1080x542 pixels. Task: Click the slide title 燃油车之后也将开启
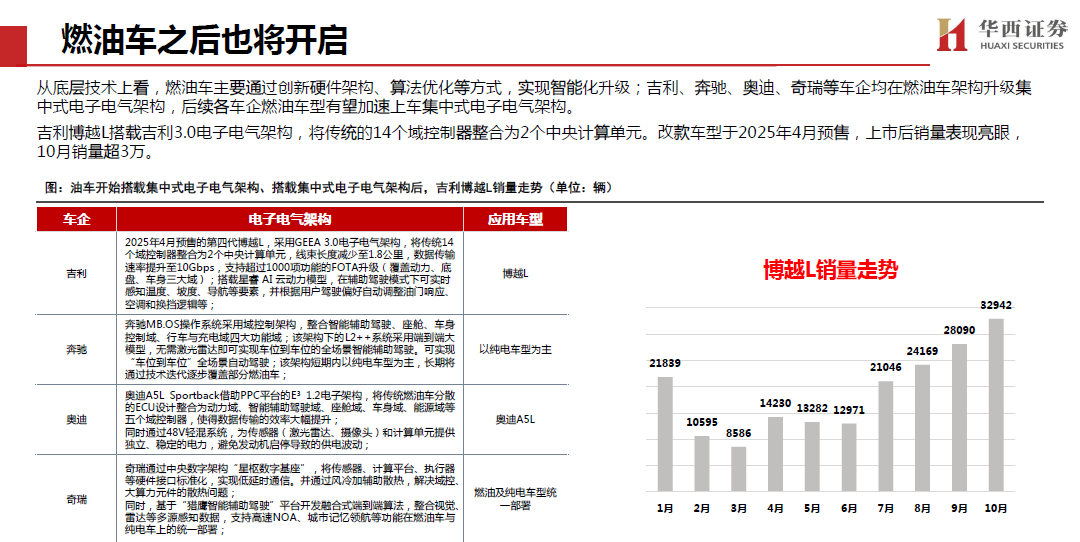coord(204,39)
